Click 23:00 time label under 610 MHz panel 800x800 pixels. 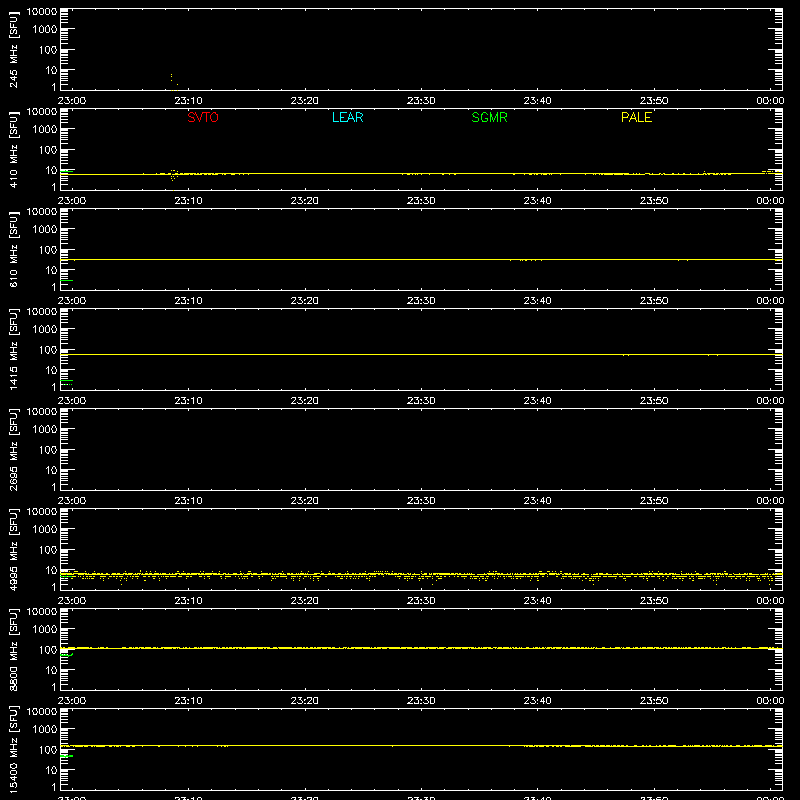[71, 301]
